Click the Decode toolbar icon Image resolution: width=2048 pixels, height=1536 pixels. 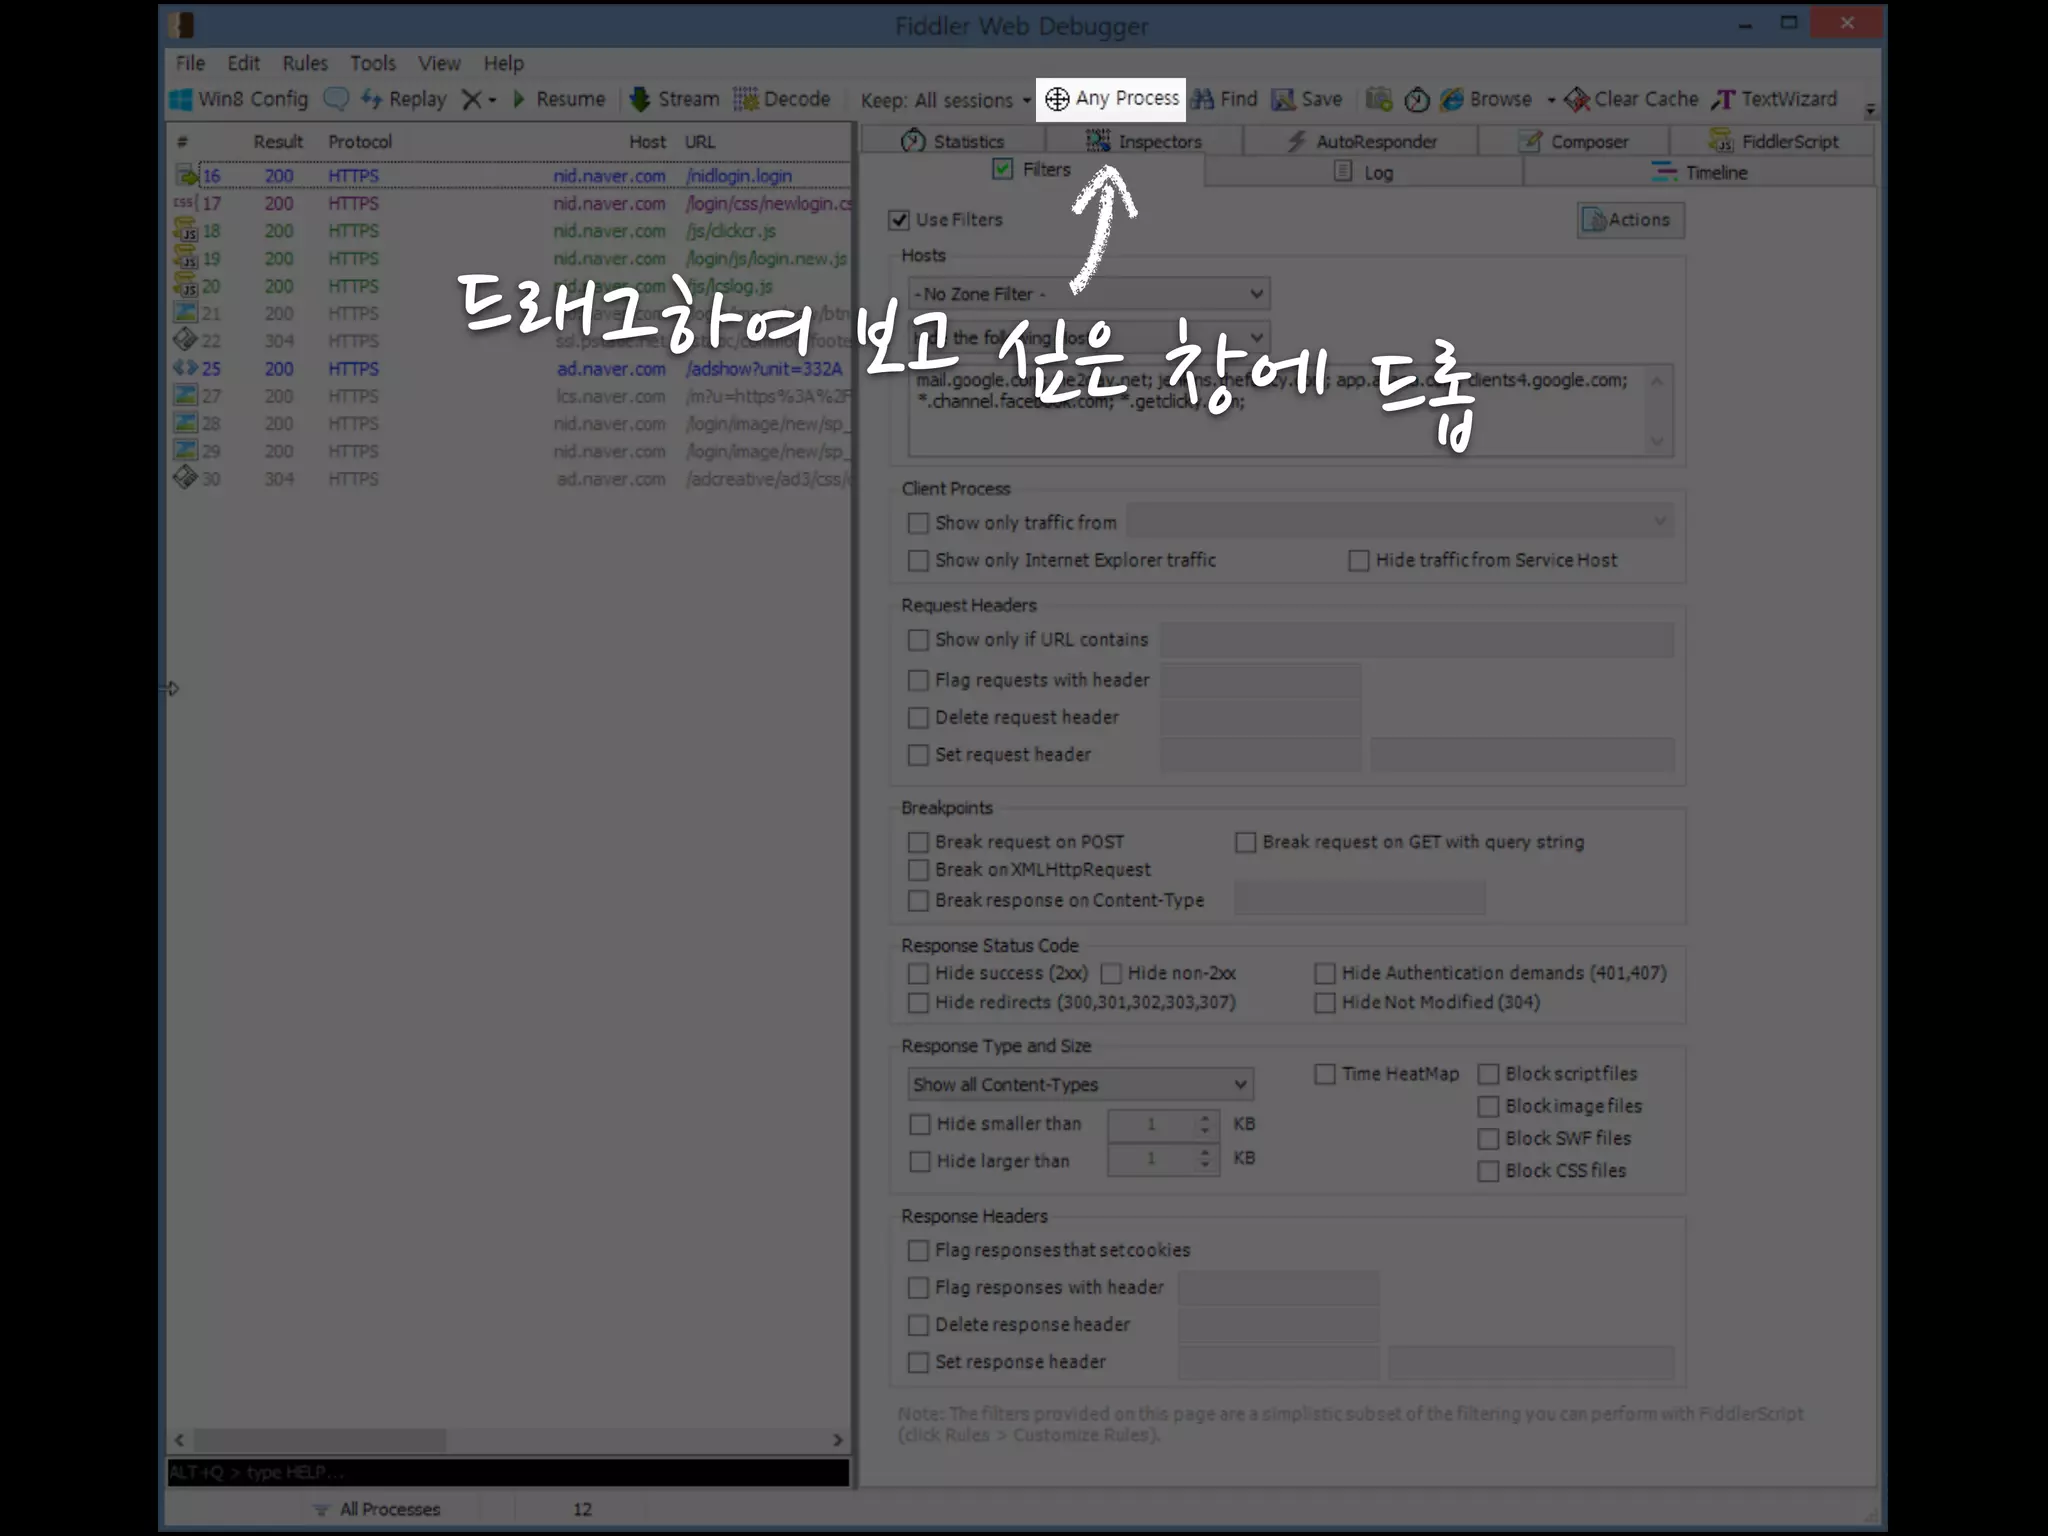coord(746,99)
